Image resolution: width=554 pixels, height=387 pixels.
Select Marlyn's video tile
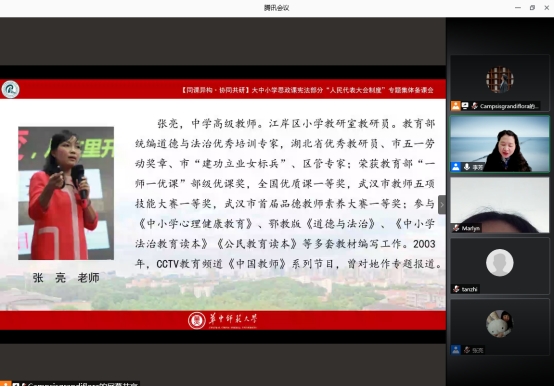[500, 205]
